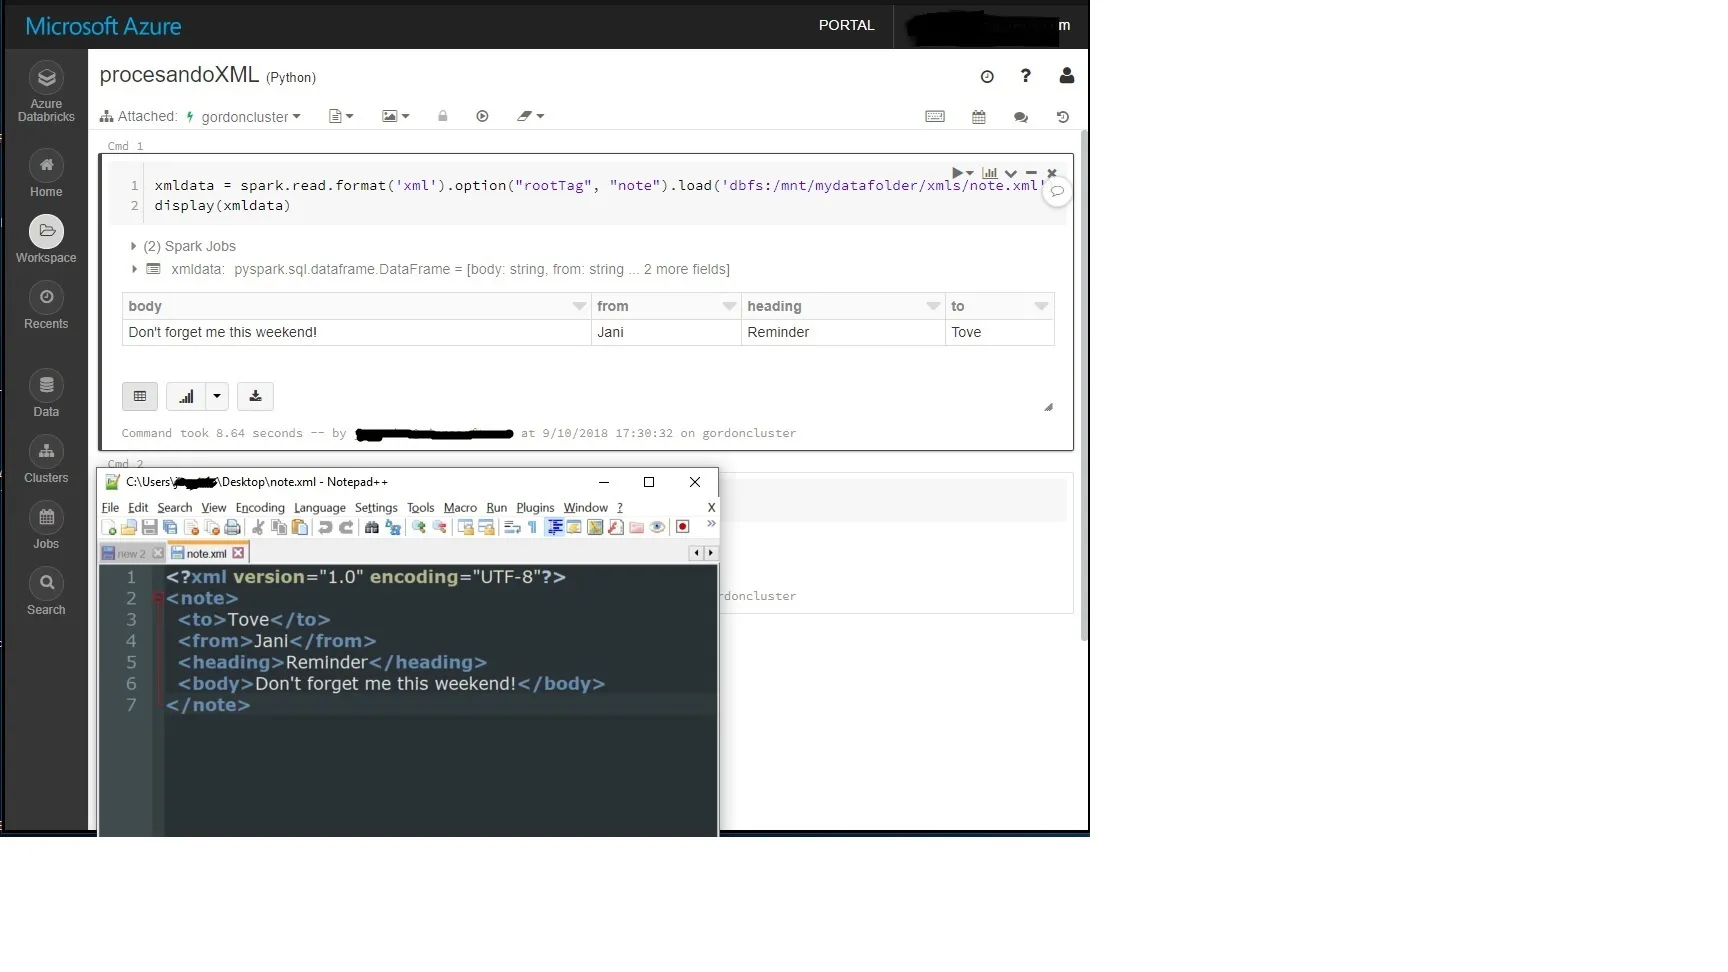The image size is (1728, 972).
Task: Delete the Cmd 1 cell
Action: pyautogui.click(x=1052, y=173)
